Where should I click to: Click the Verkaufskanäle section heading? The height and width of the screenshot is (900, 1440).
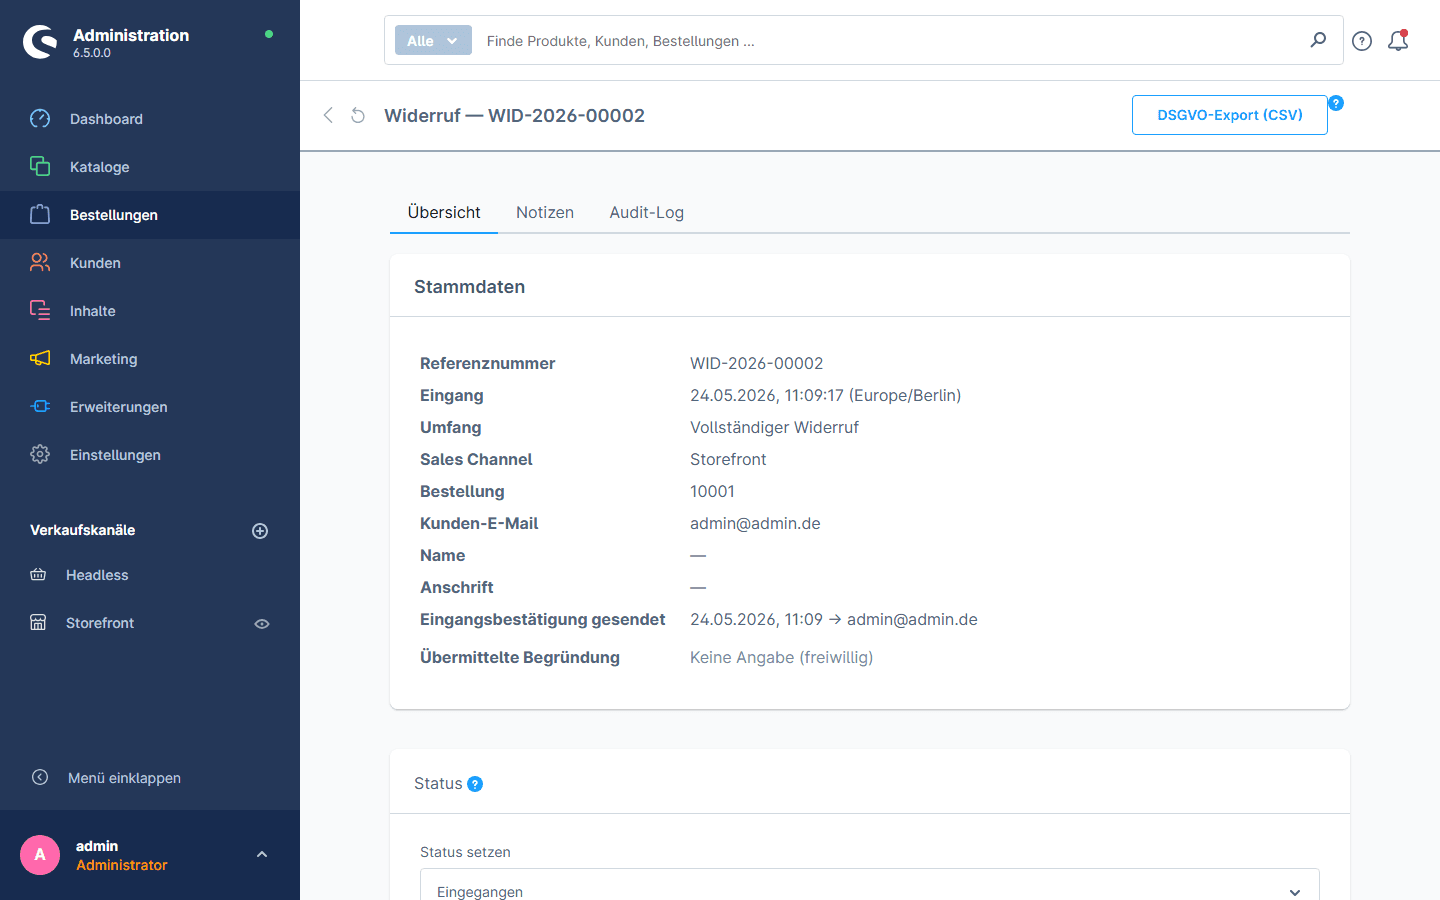[x=82, y=530]
